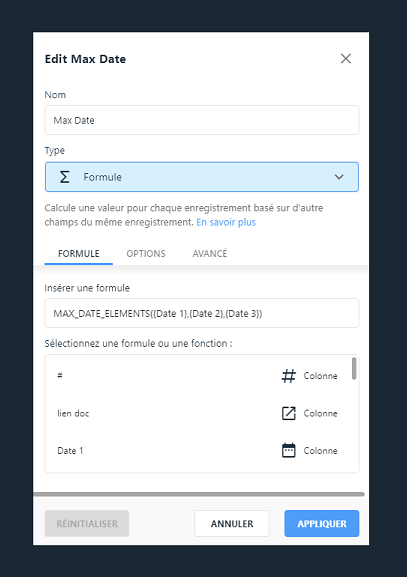Click the APPLIQUER button

coord(322,523)
